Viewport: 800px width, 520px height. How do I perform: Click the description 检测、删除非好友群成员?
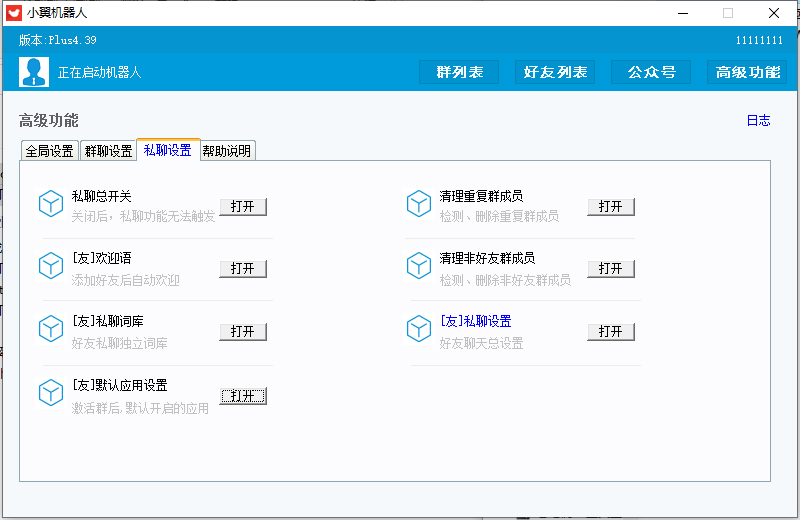click(x=505, y=280)
